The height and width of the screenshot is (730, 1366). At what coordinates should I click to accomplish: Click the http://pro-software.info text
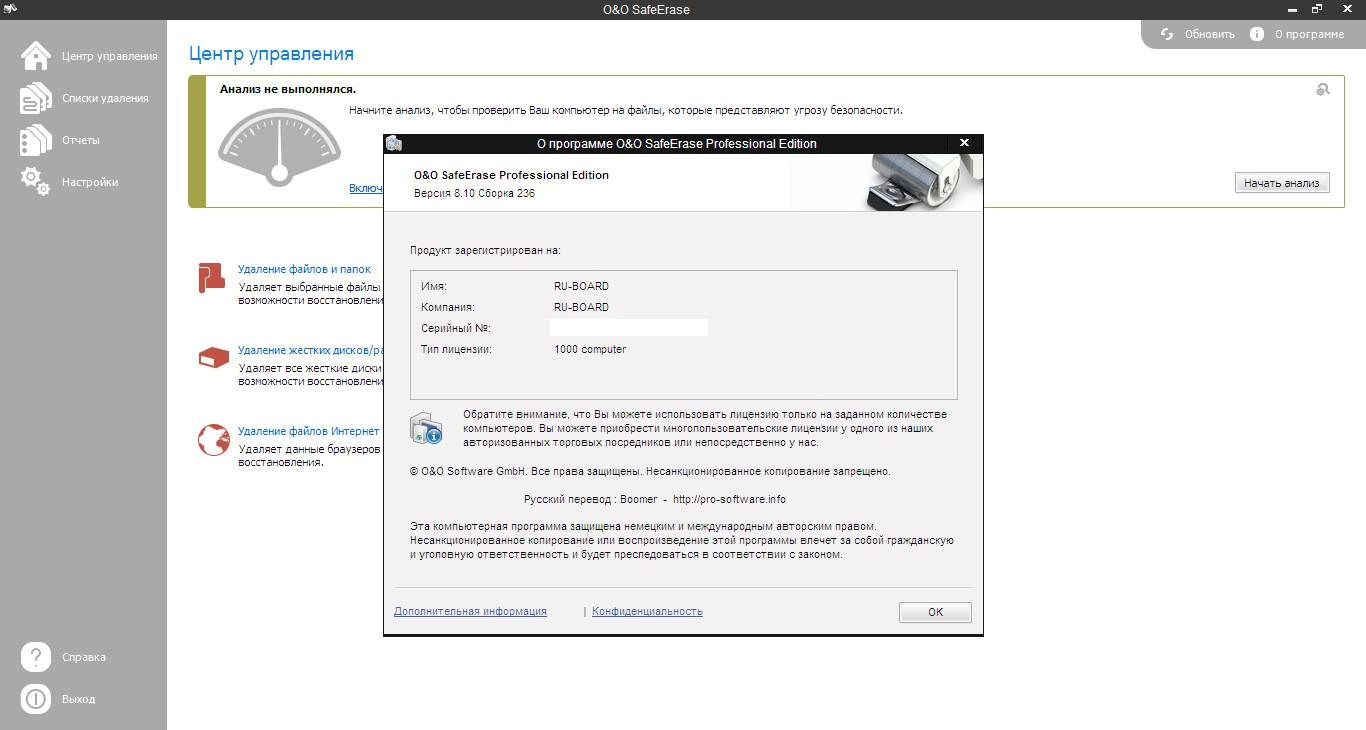point(729,499)
